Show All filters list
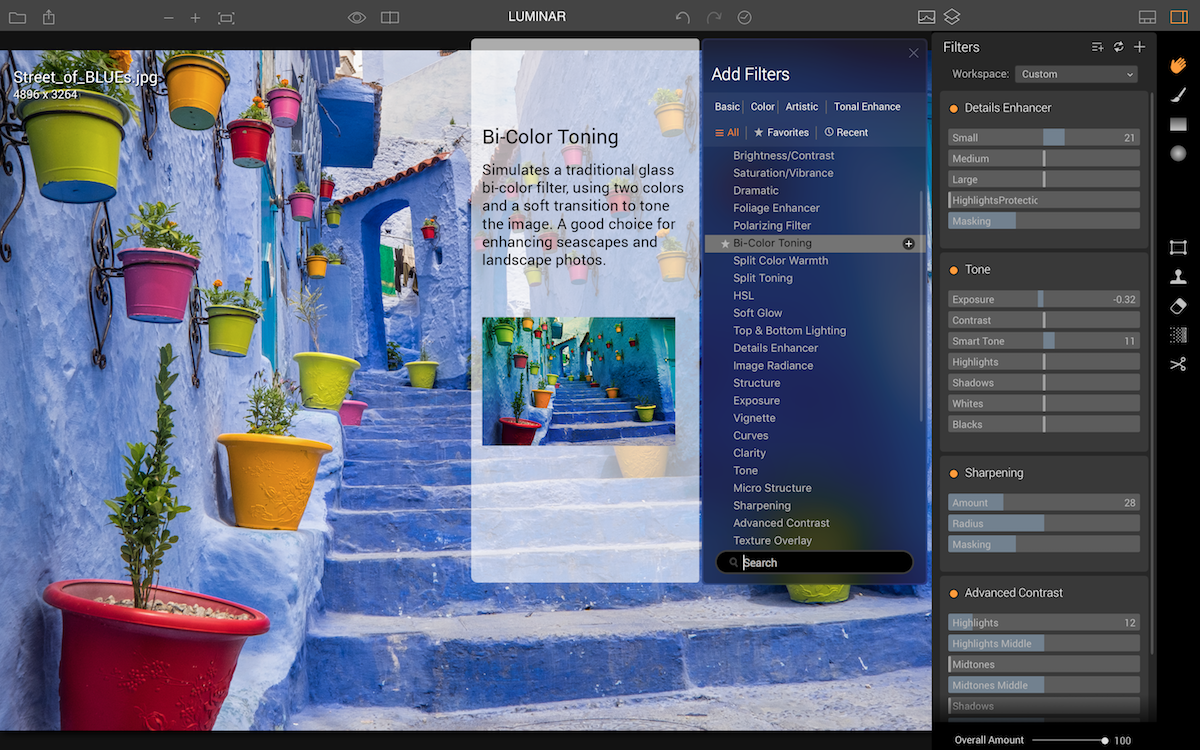 [x=727, y=132]
